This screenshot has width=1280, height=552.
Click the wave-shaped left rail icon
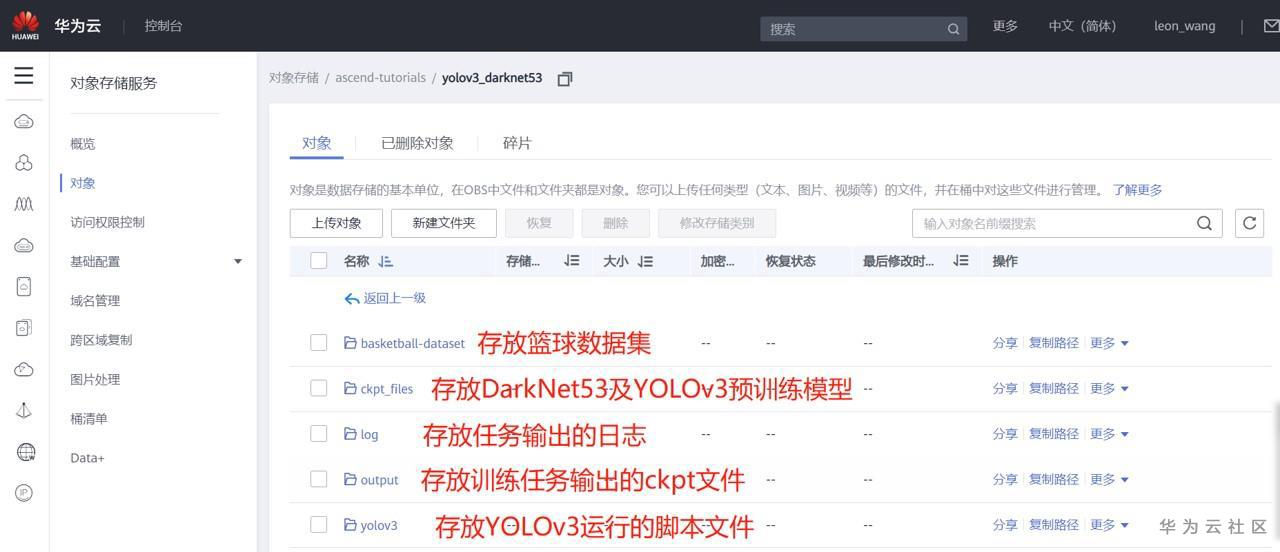point(24,204)
